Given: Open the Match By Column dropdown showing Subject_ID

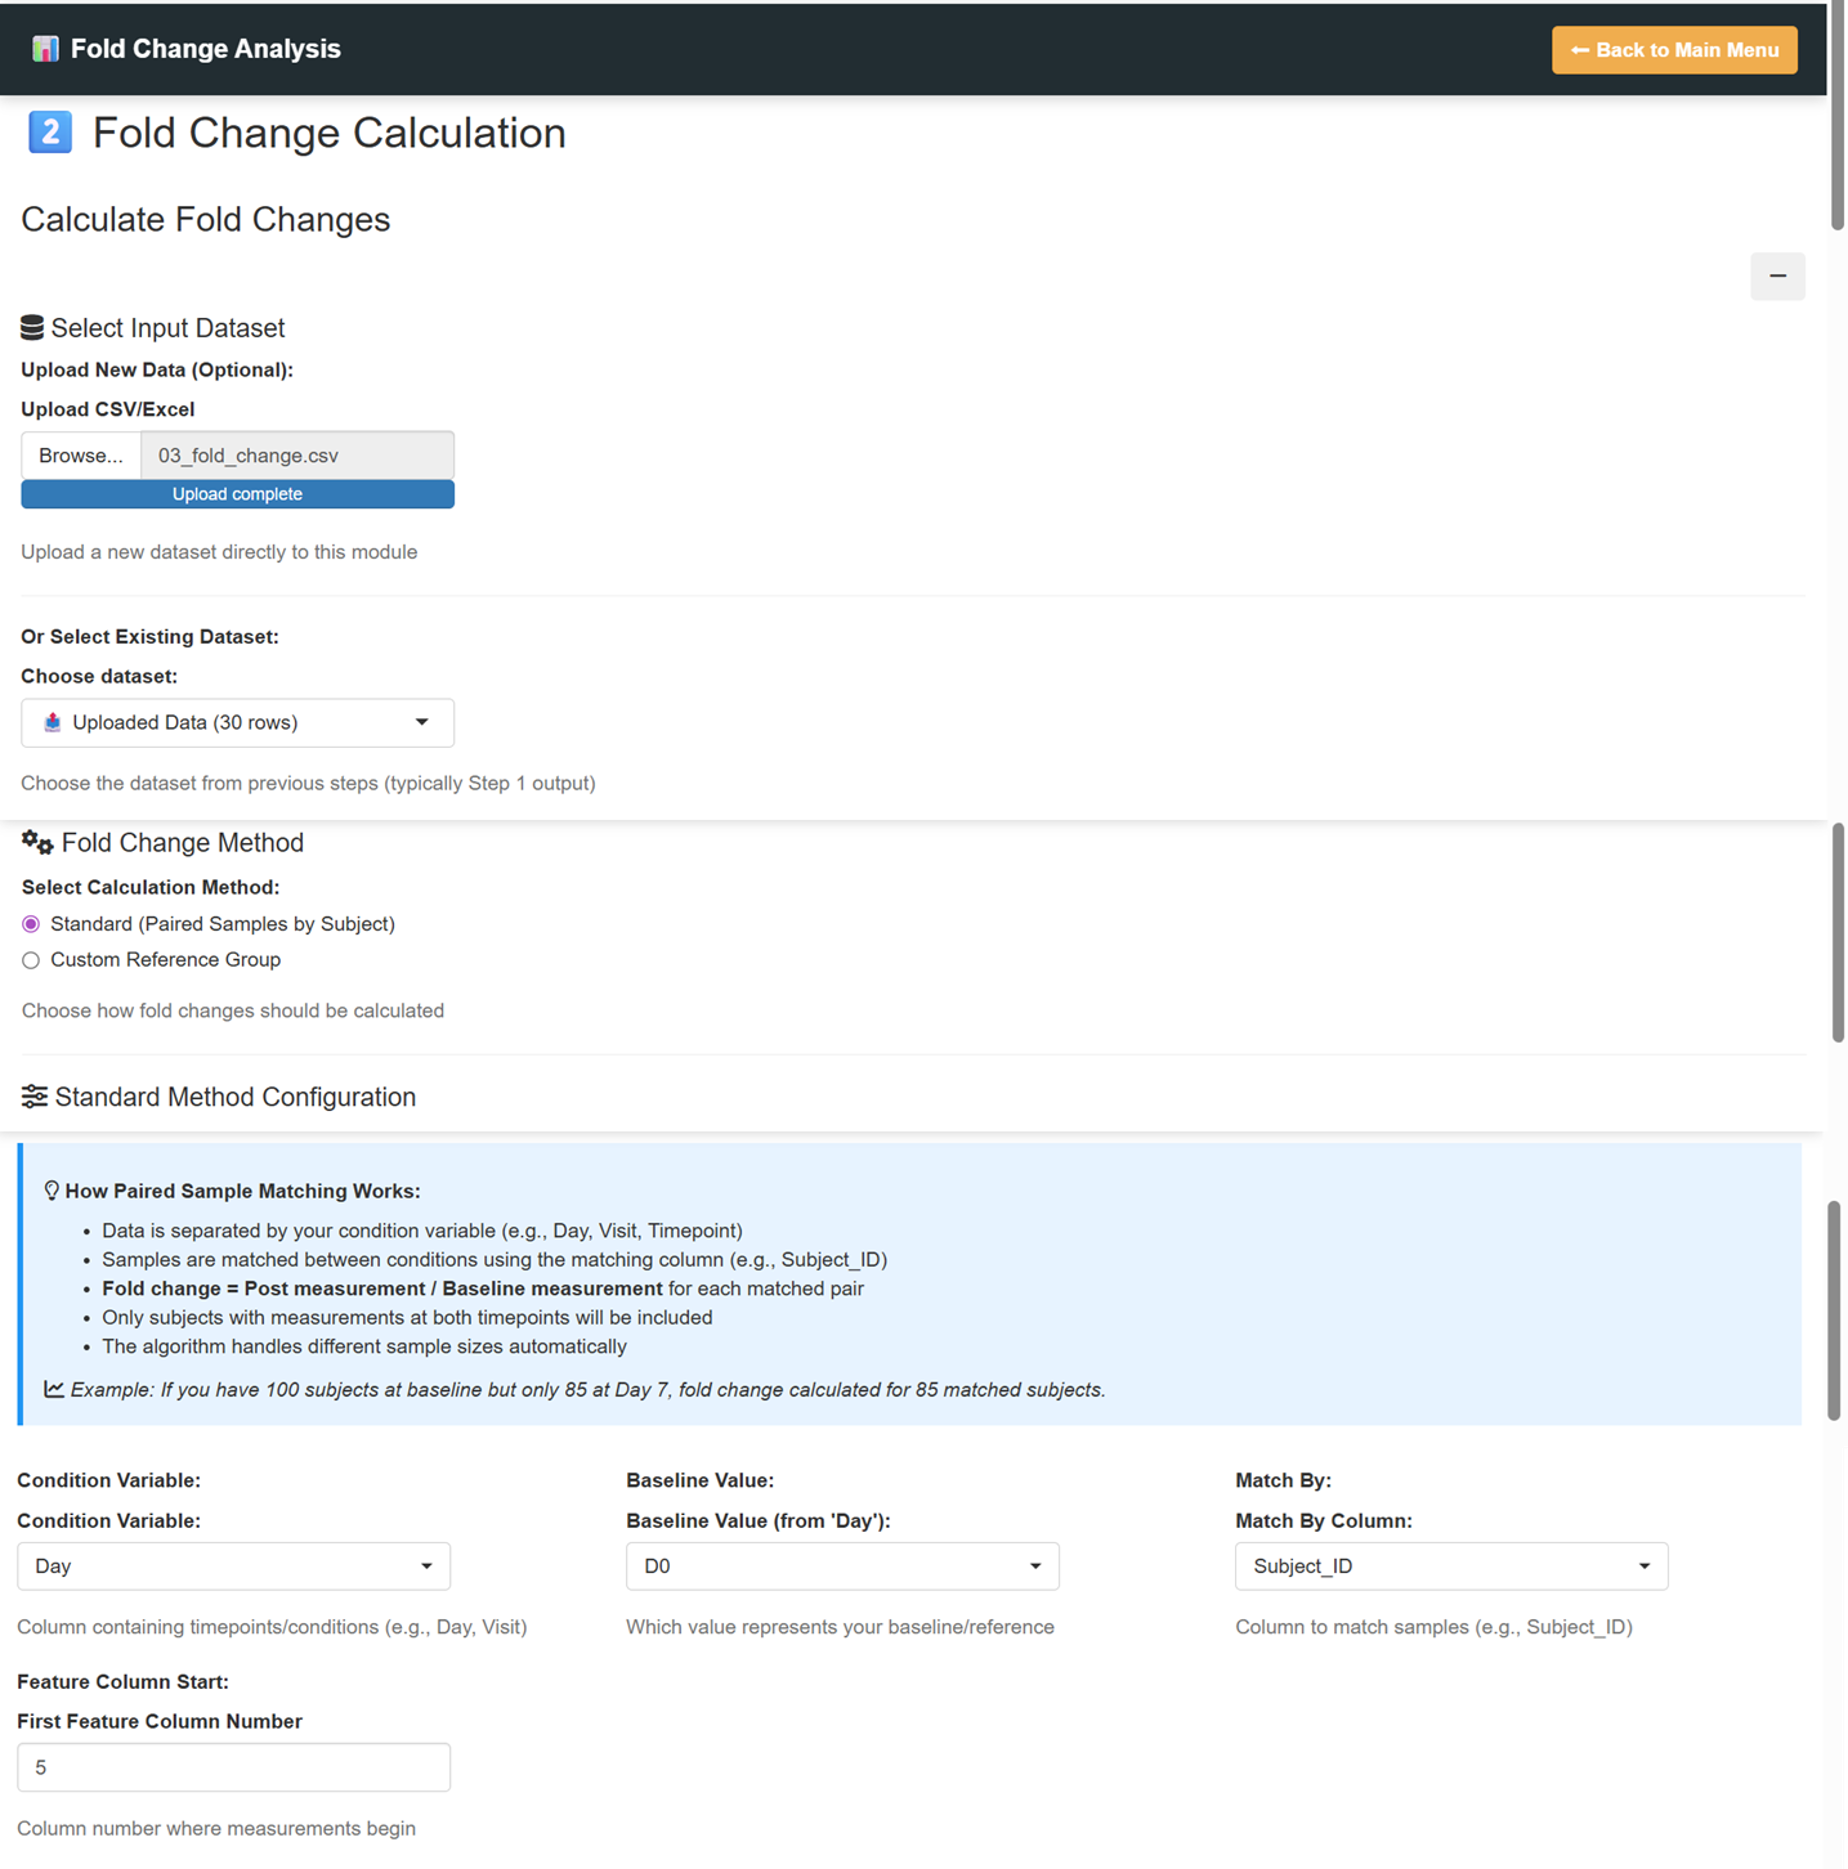Looking at the screenshot, I should (1451, 1566).
